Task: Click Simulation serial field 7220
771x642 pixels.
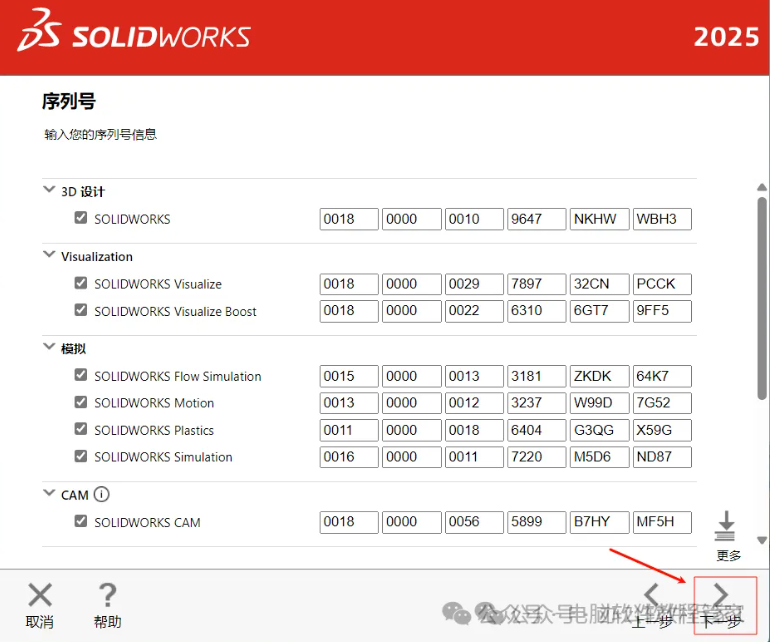Action: point(536,457)
